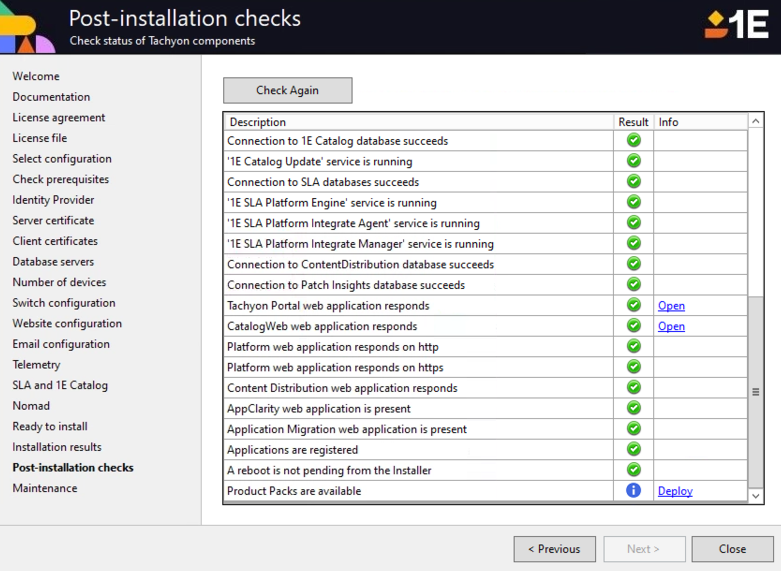Viewport: 781px width, 571px height.
Task: Click green check for '1E Catalog Update' service
Action: point(633,161)
